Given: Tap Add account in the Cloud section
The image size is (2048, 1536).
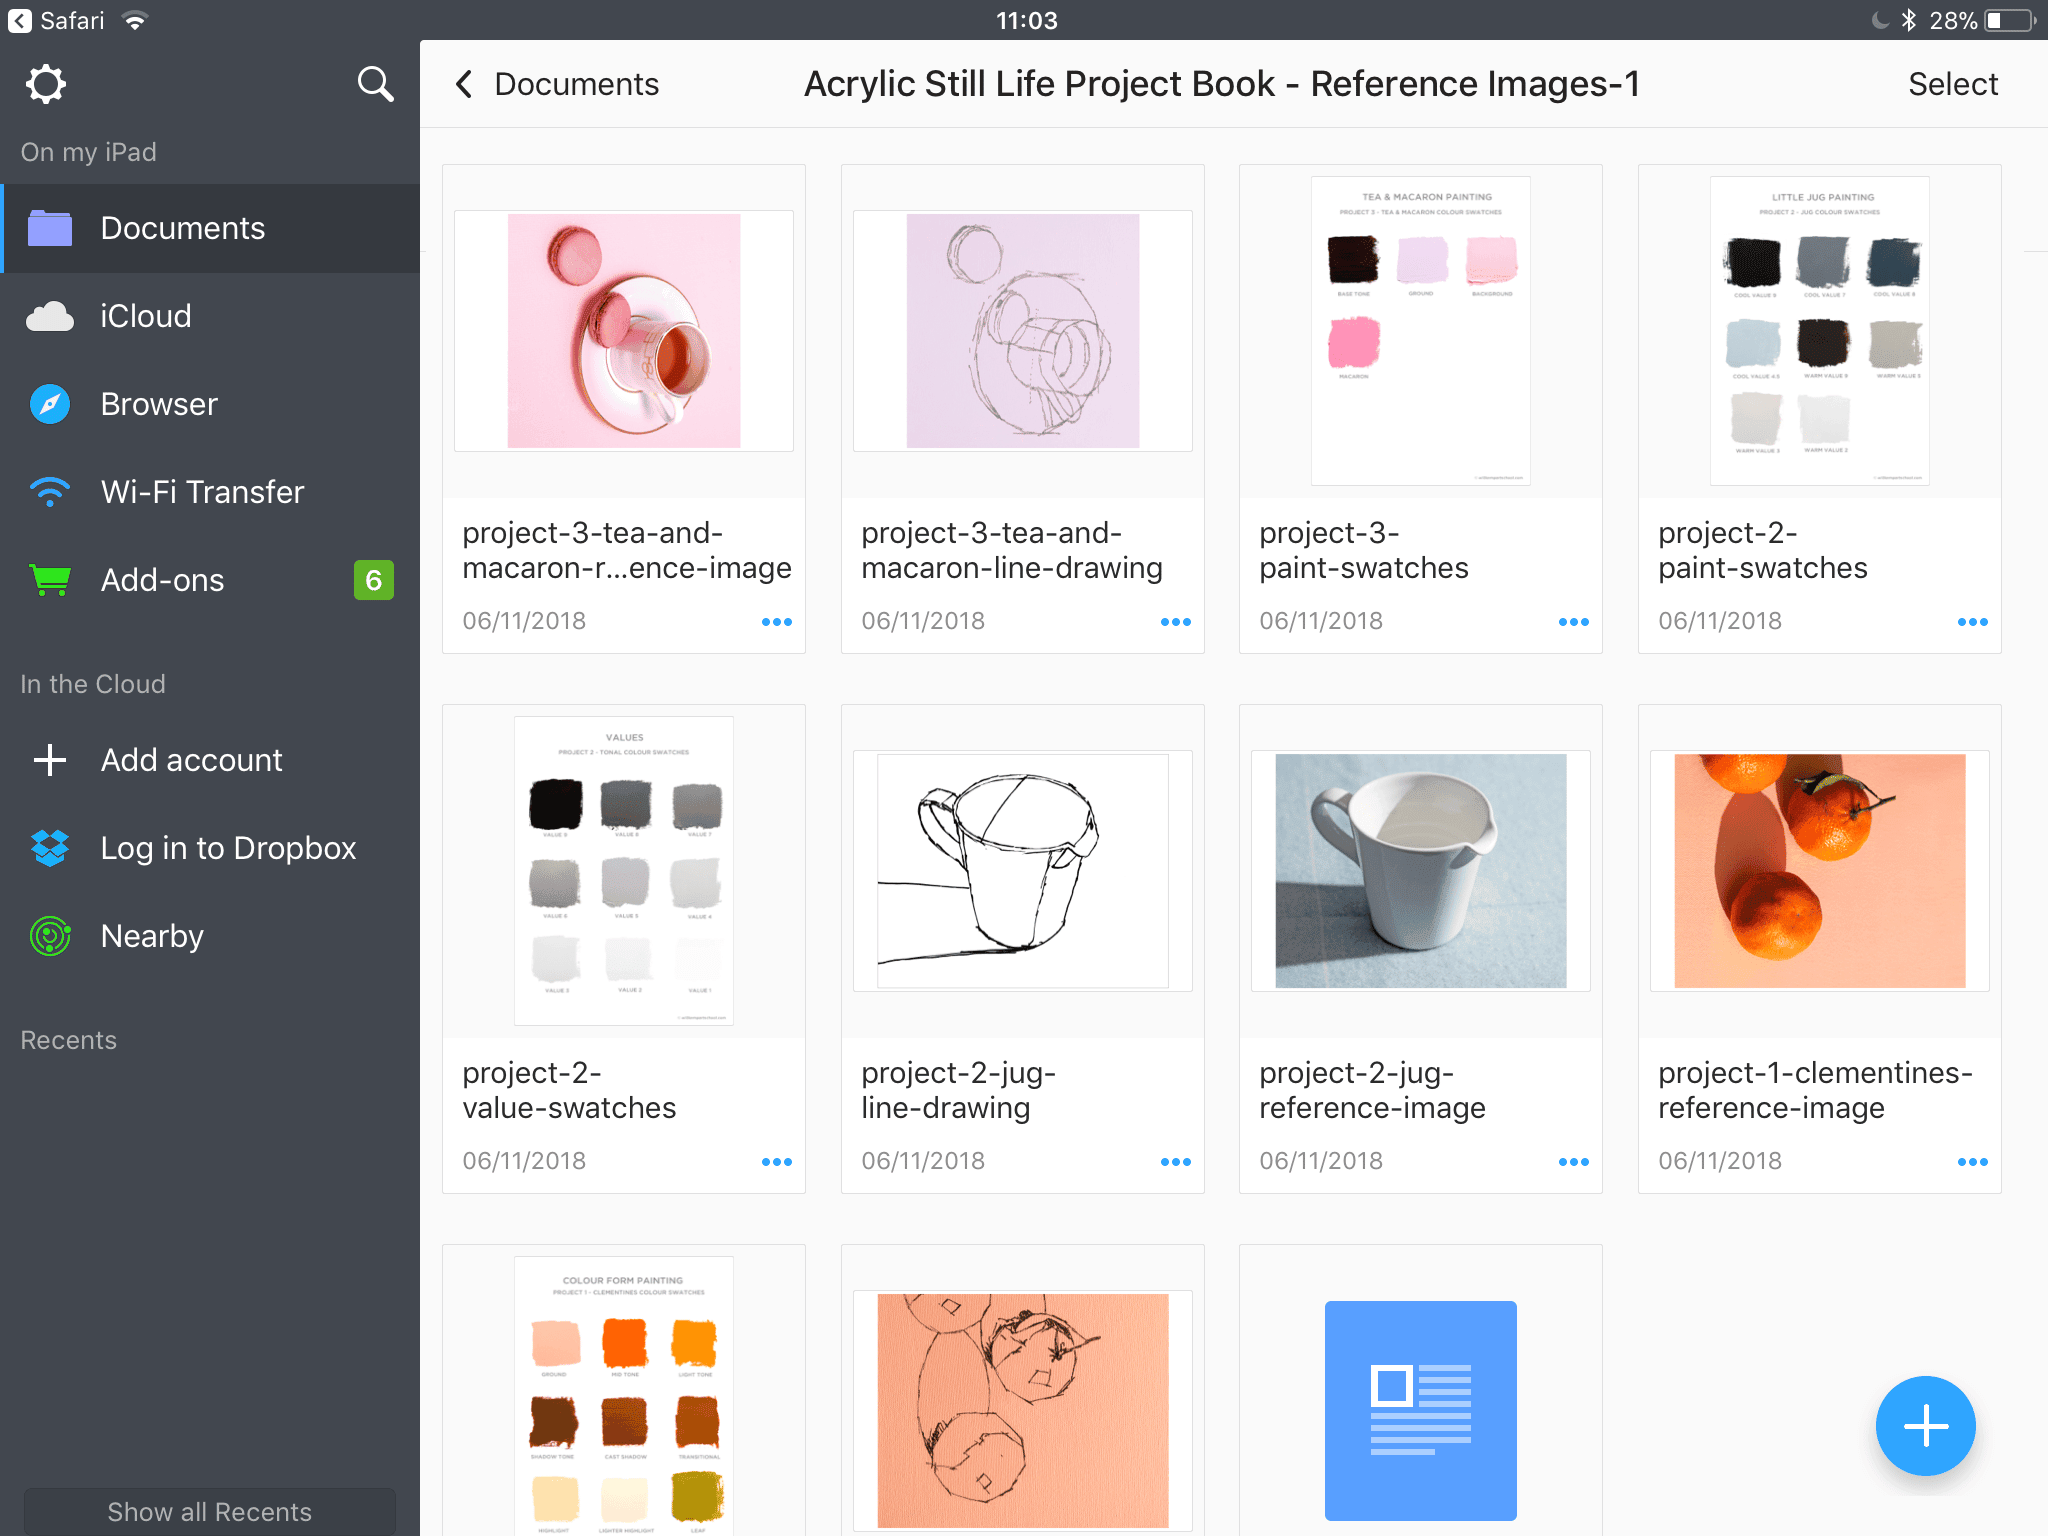Looking at the screenshot, I should pyautogui.click(x=210, y=760).
